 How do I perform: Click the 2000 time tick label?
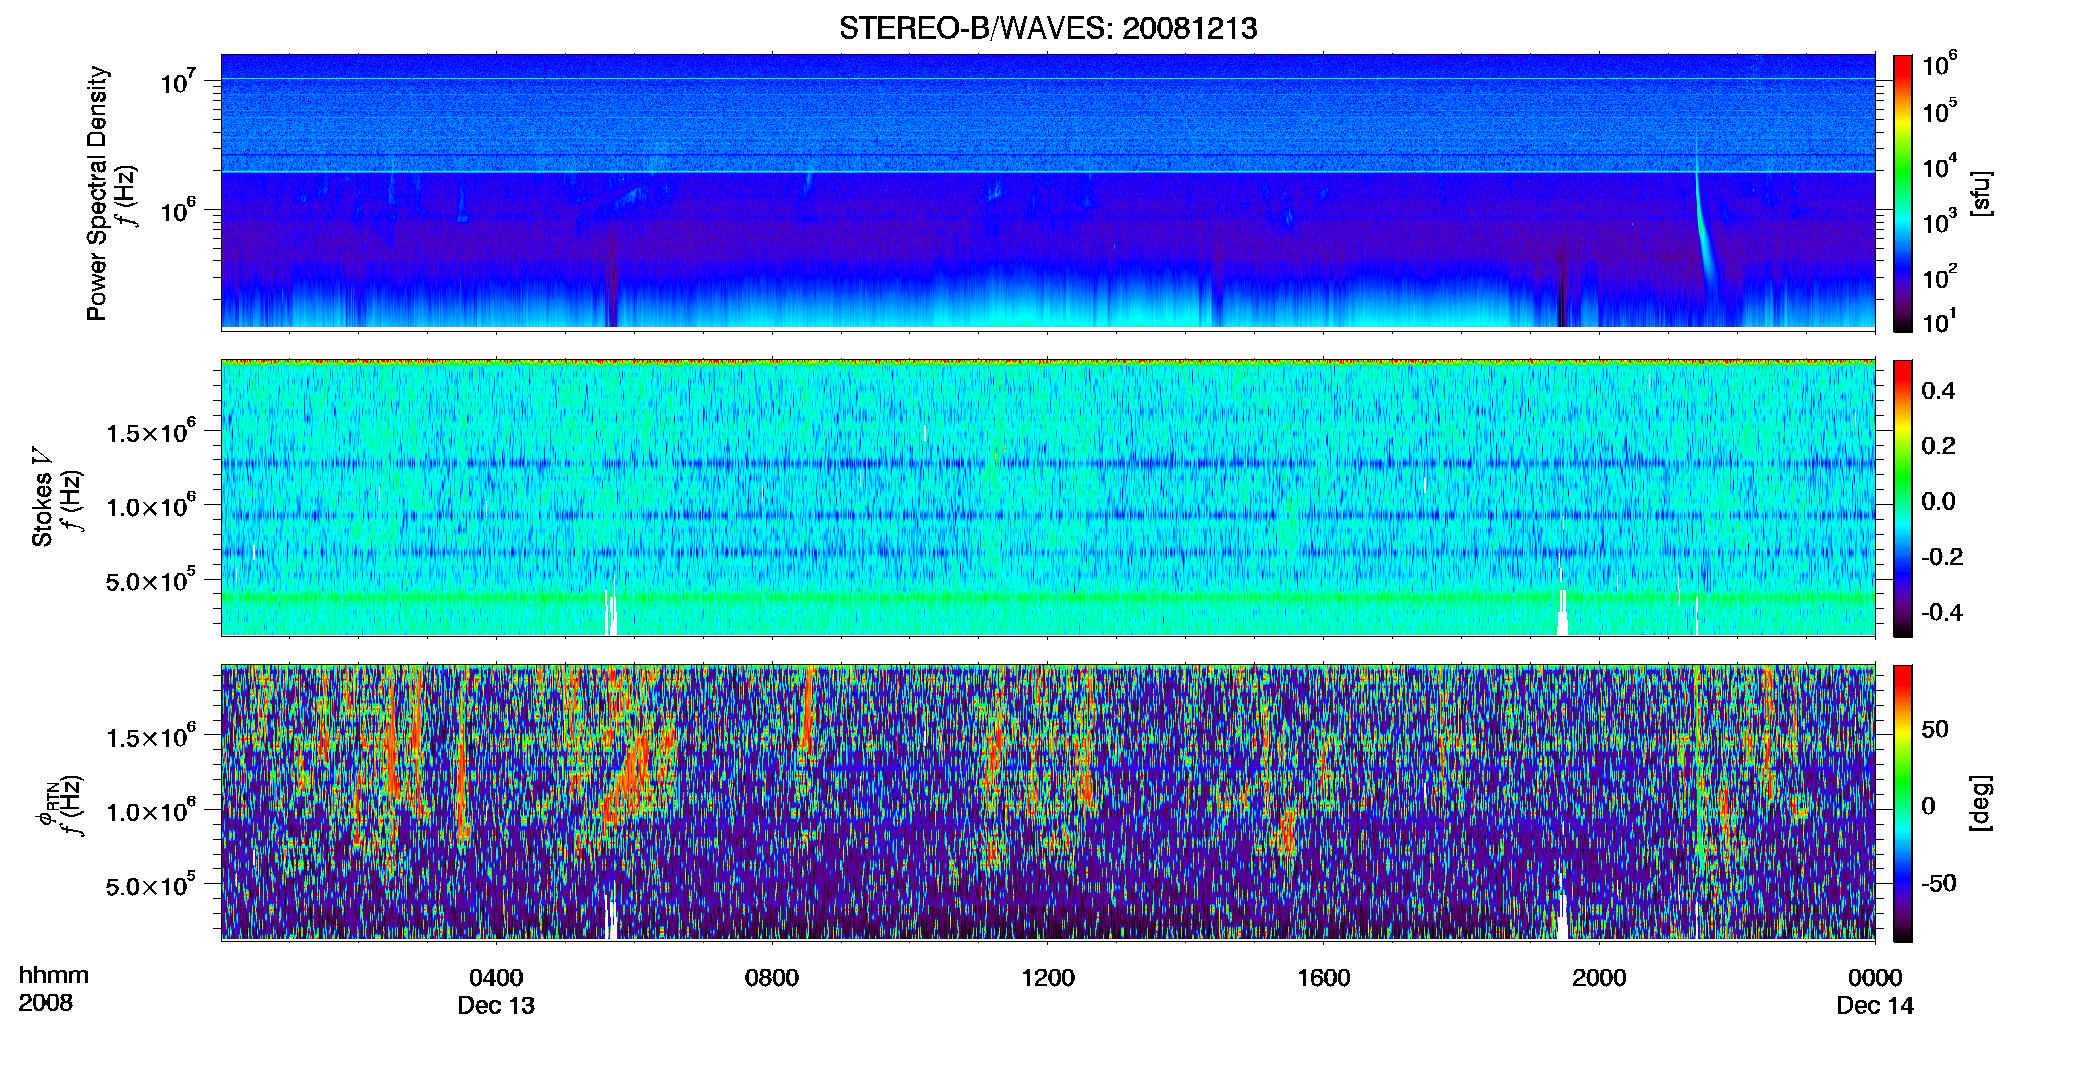pyautogui.click(x=1599, y=977)
